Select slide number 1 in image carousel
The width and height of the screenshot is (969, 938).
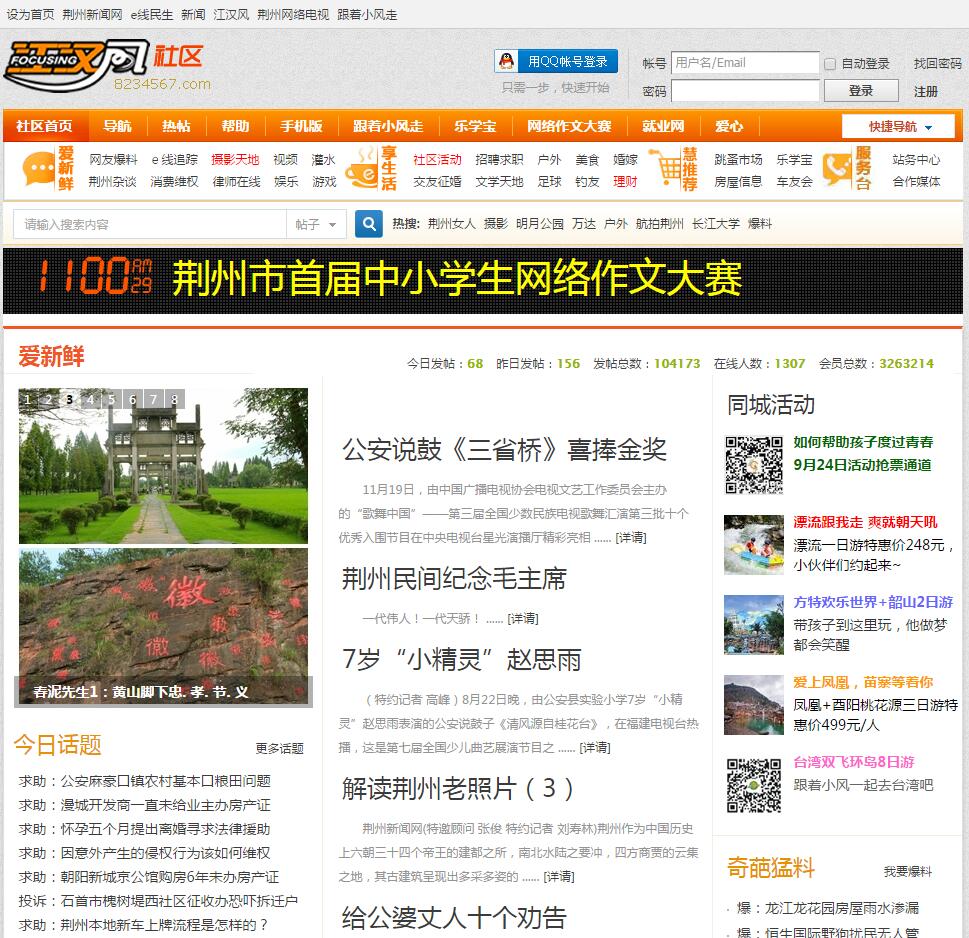click(28, 399)
